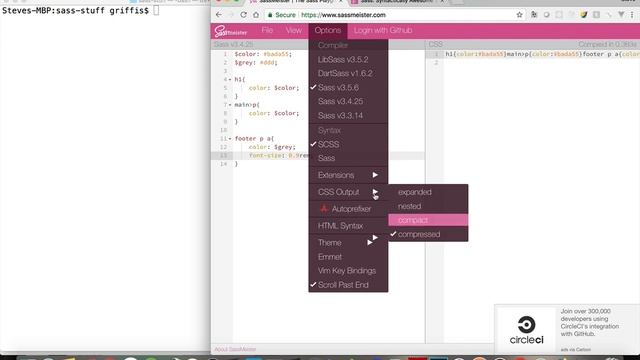Toggle Autoprefixer on
The width and height of the screenshot is (640, 360).
[x=348, y=209]
